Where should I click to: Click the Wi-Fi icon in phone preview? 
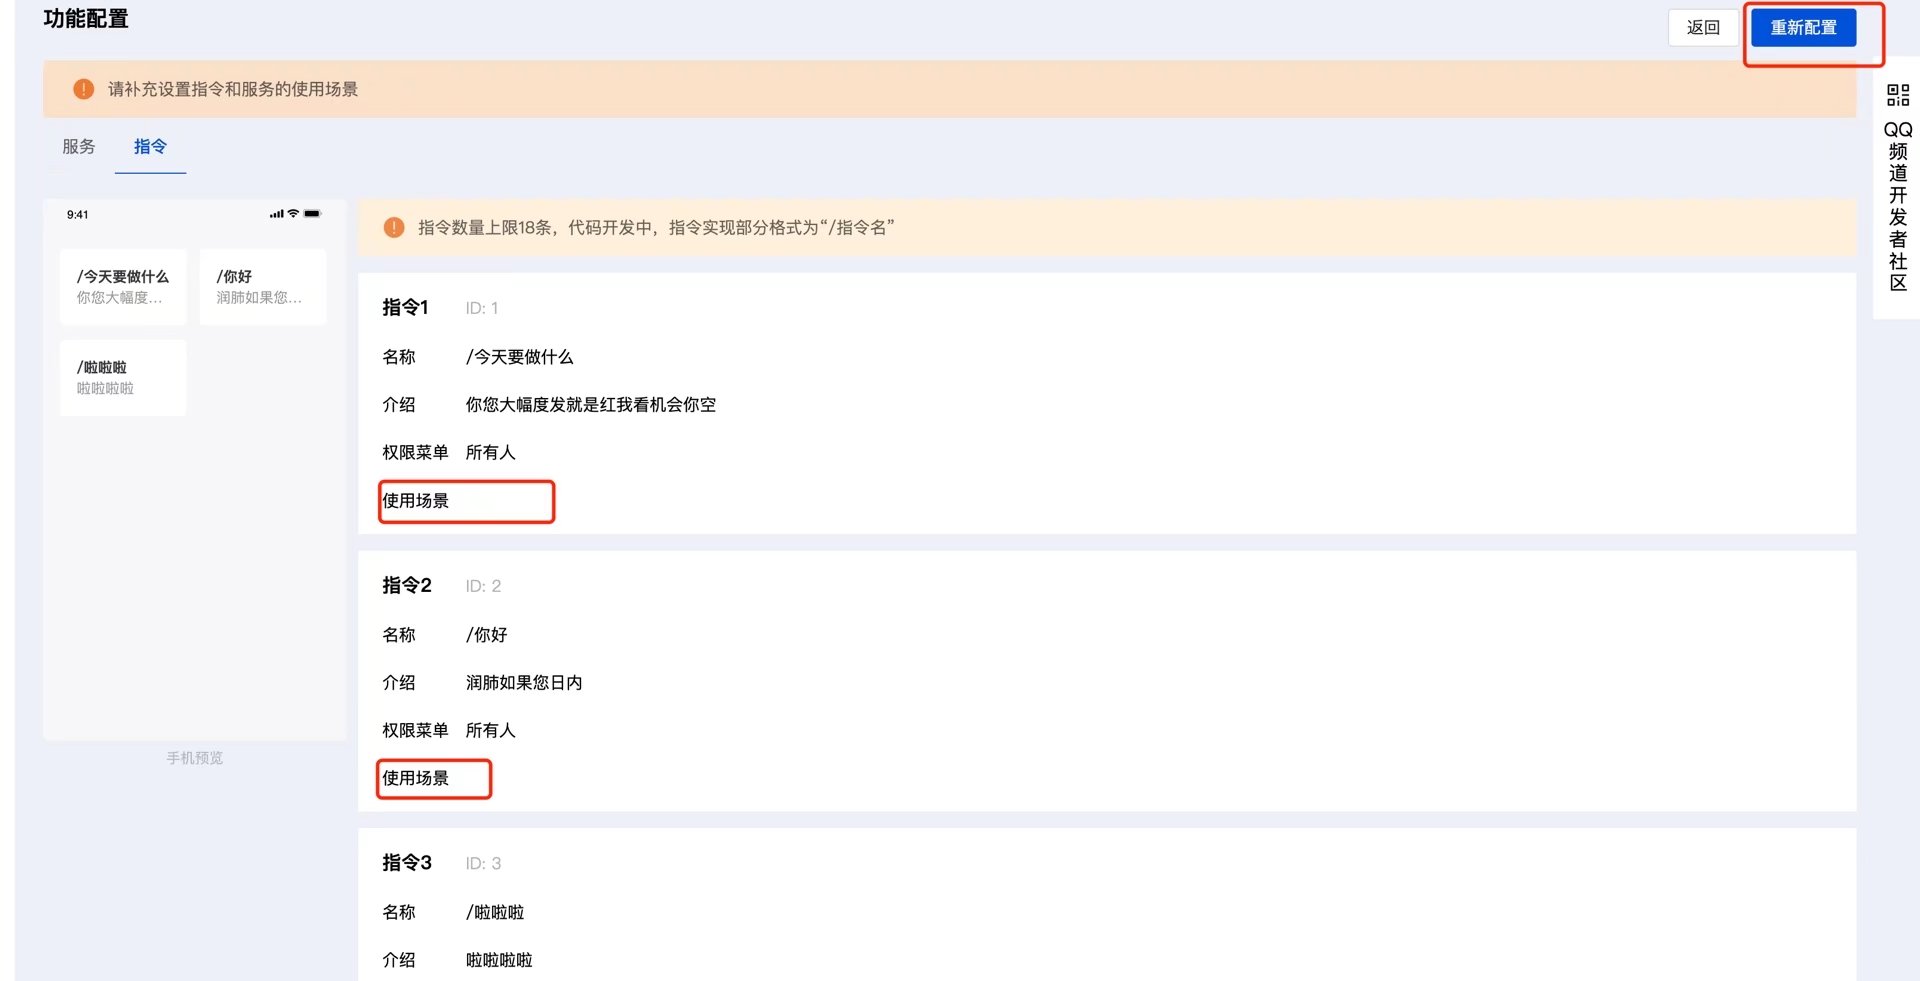pos(293,214)
